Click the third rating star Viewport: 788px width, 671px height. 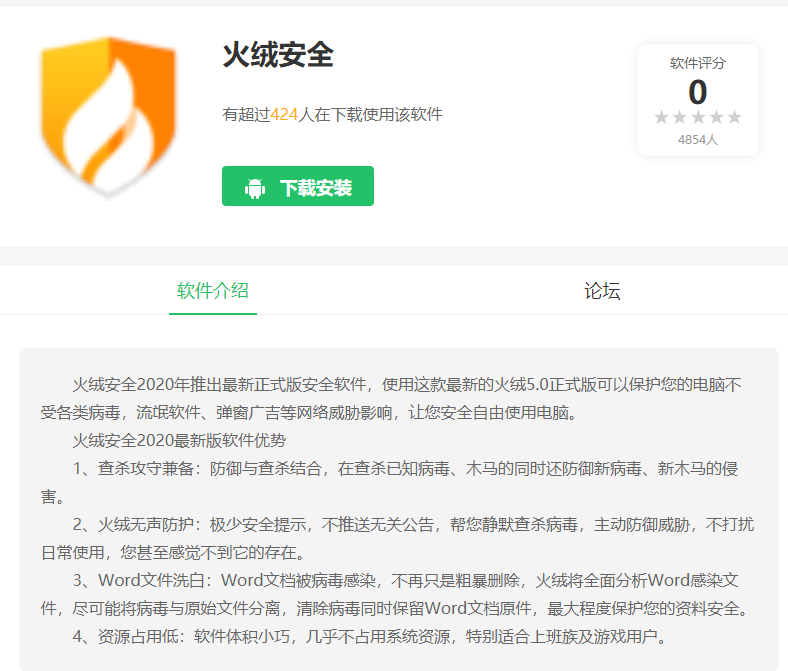[698, 117]
